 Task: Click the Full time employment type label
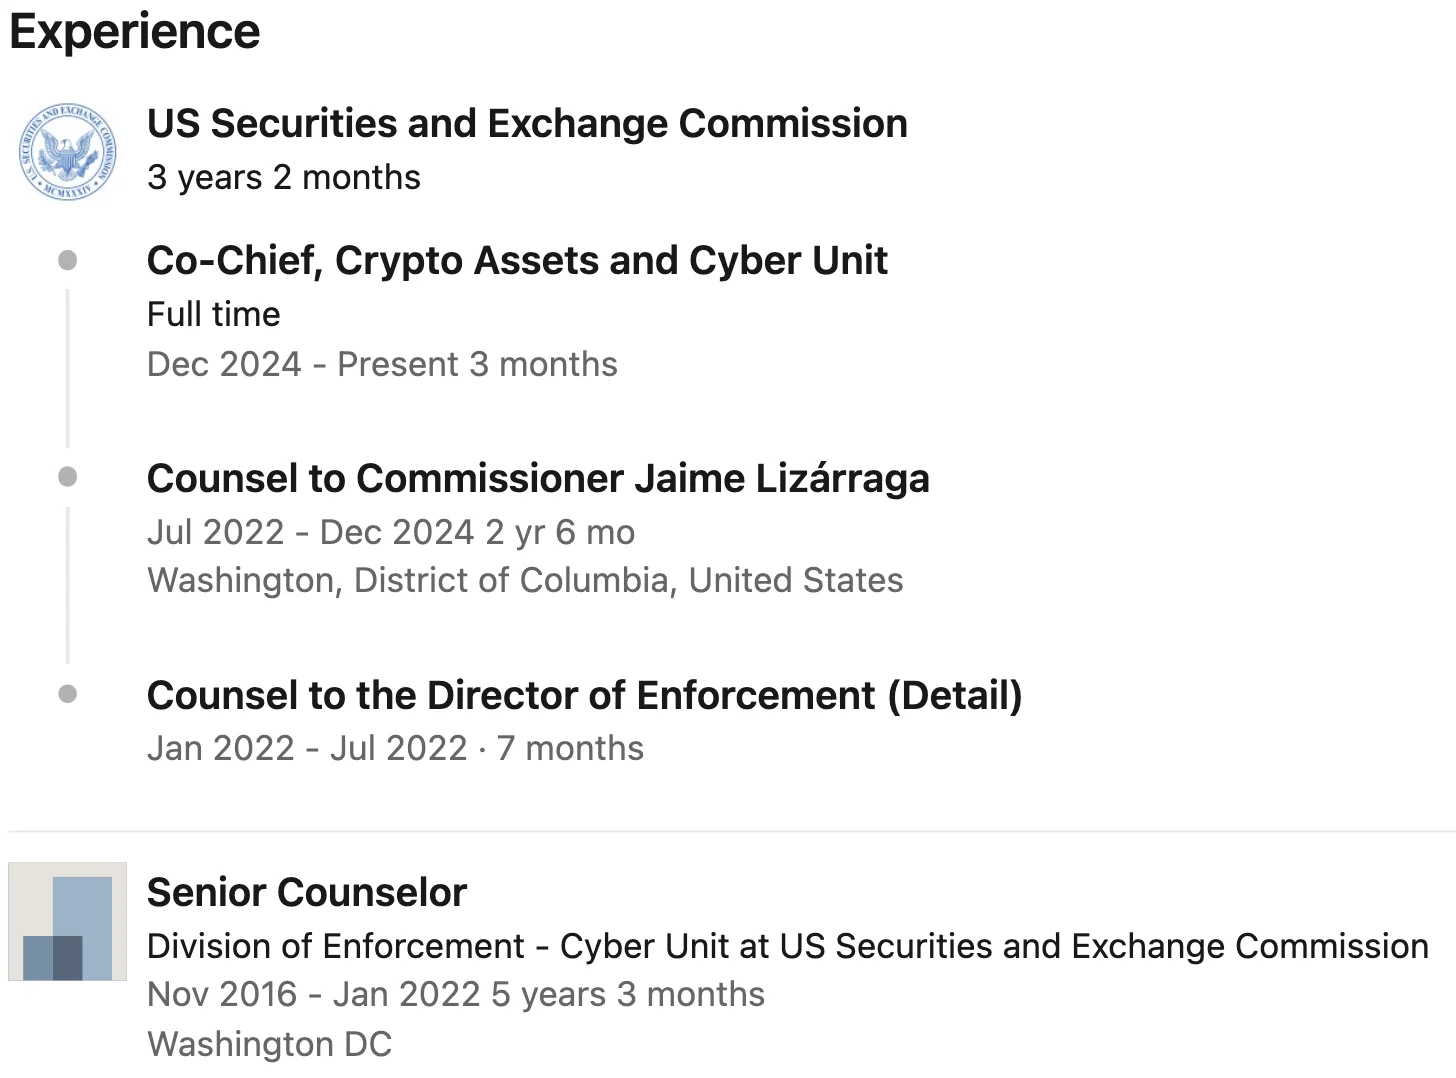click(213, 314)
